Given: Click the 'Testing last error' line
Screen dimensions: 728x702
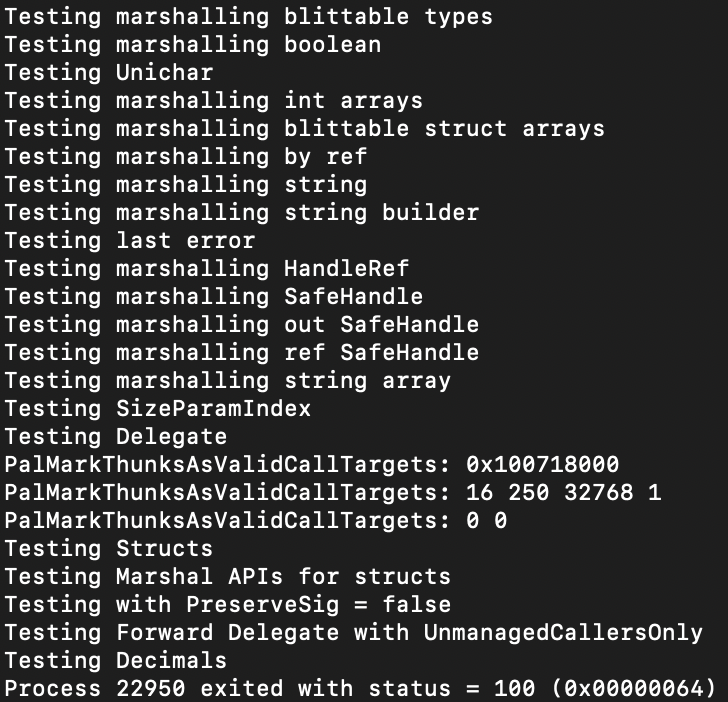Looking at the screenshot, I should click(130, 241).
